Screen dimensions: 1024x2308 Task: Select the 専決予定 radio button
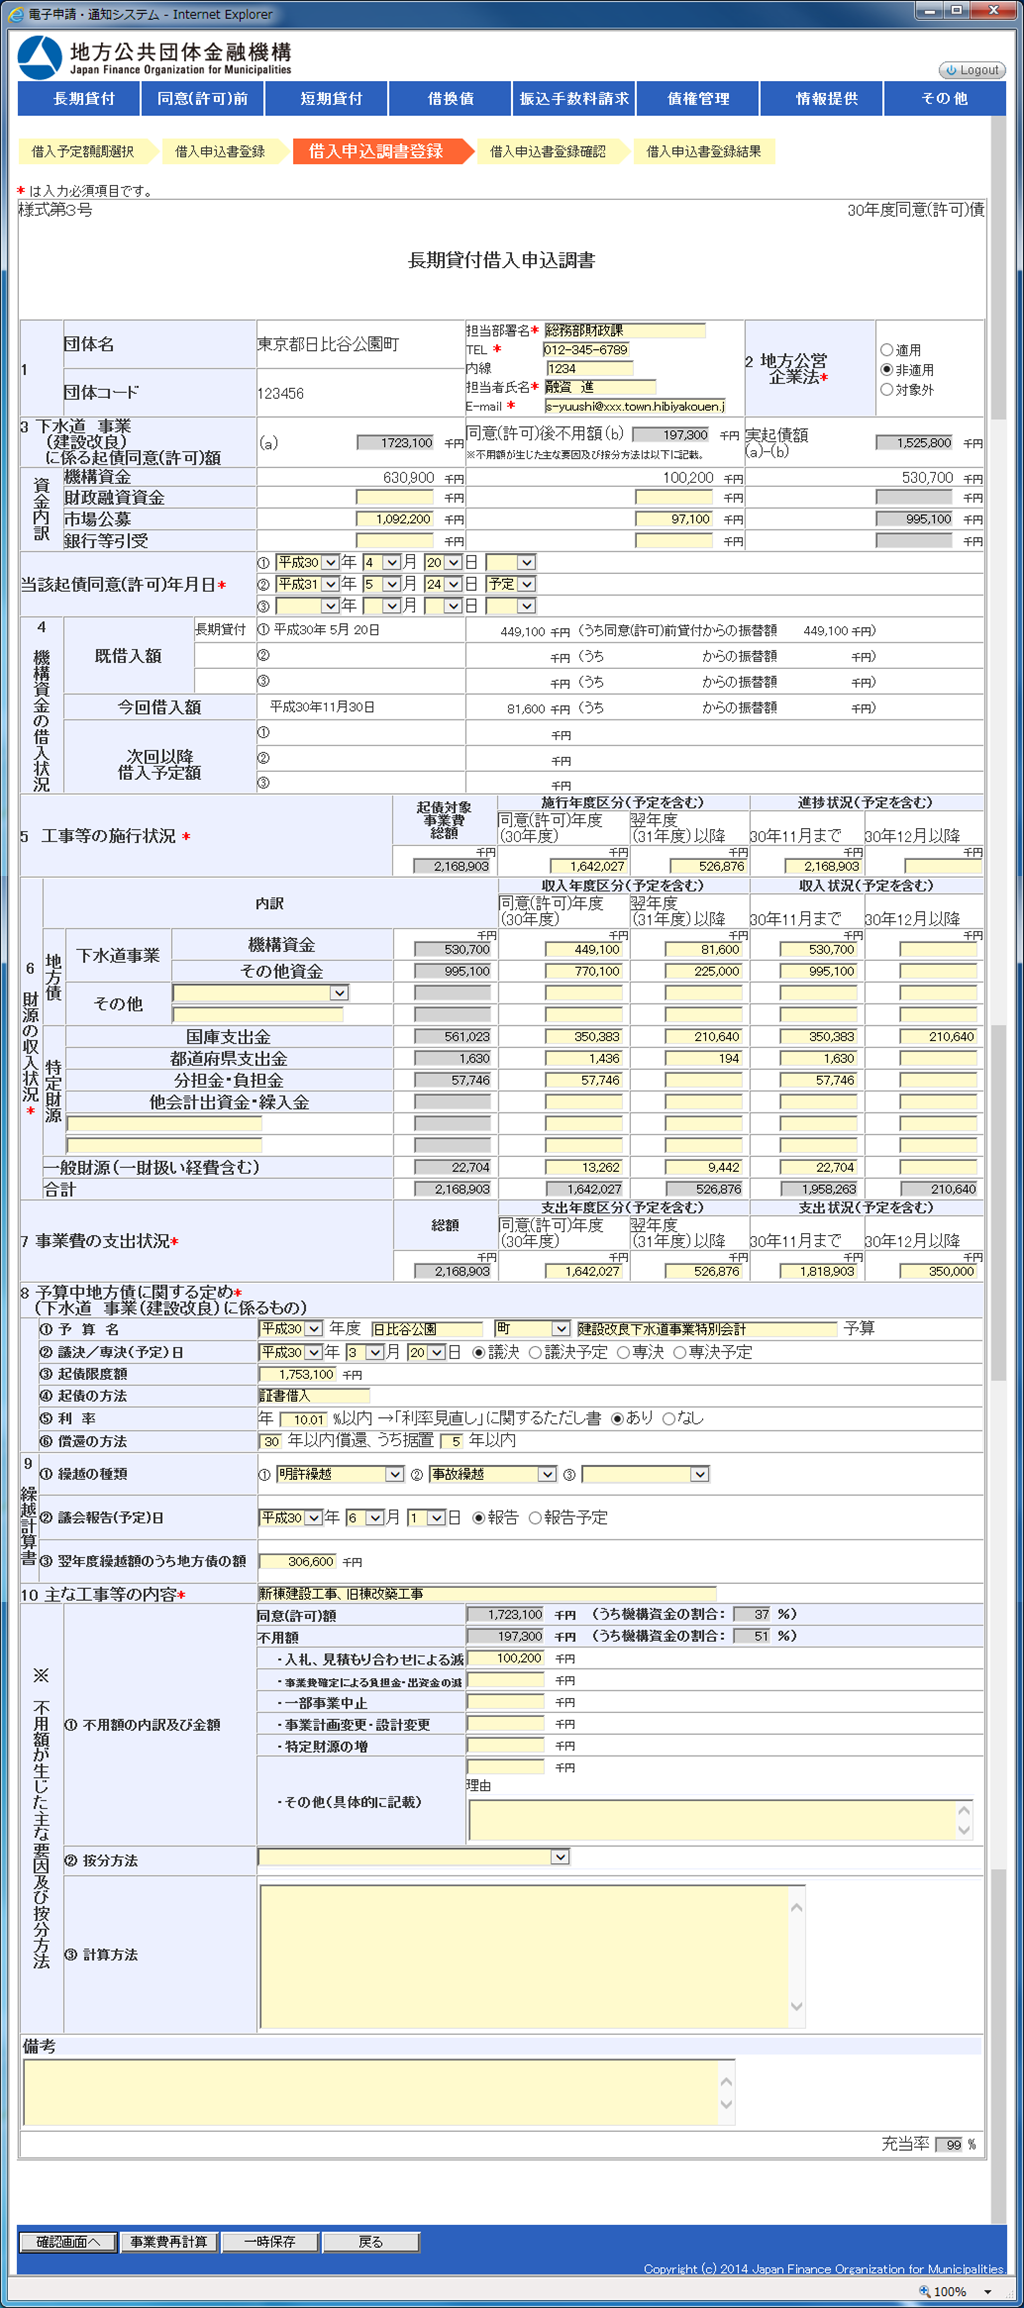[679, 1352]
